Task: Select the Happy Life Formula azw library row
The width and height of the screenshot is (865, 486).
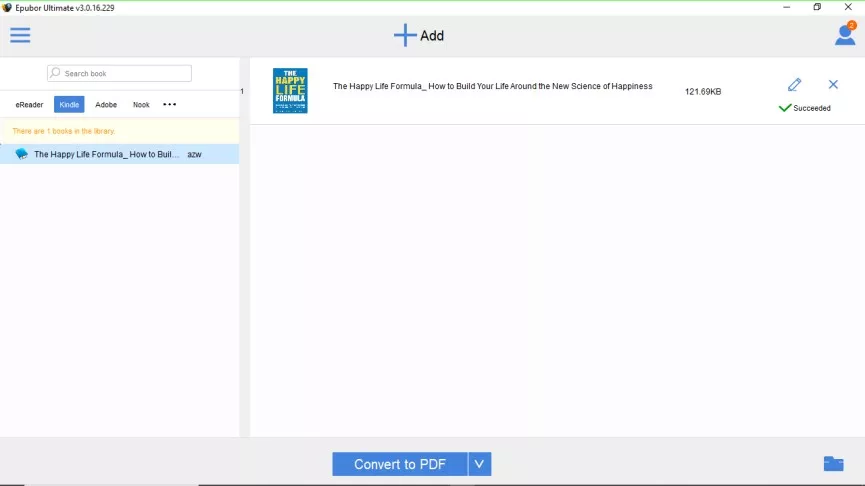Action: [119, 154]
